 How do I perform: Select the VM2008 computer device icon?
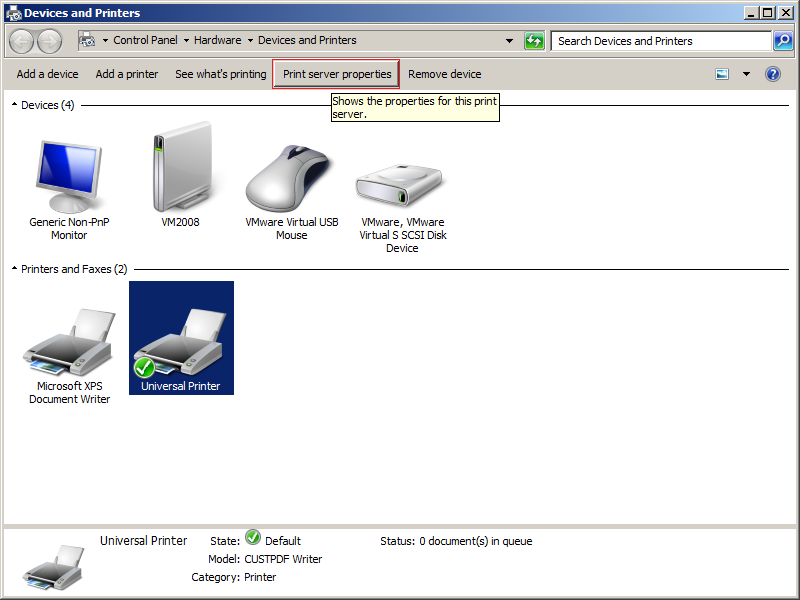pyautogui.click(x=181, y=167)
